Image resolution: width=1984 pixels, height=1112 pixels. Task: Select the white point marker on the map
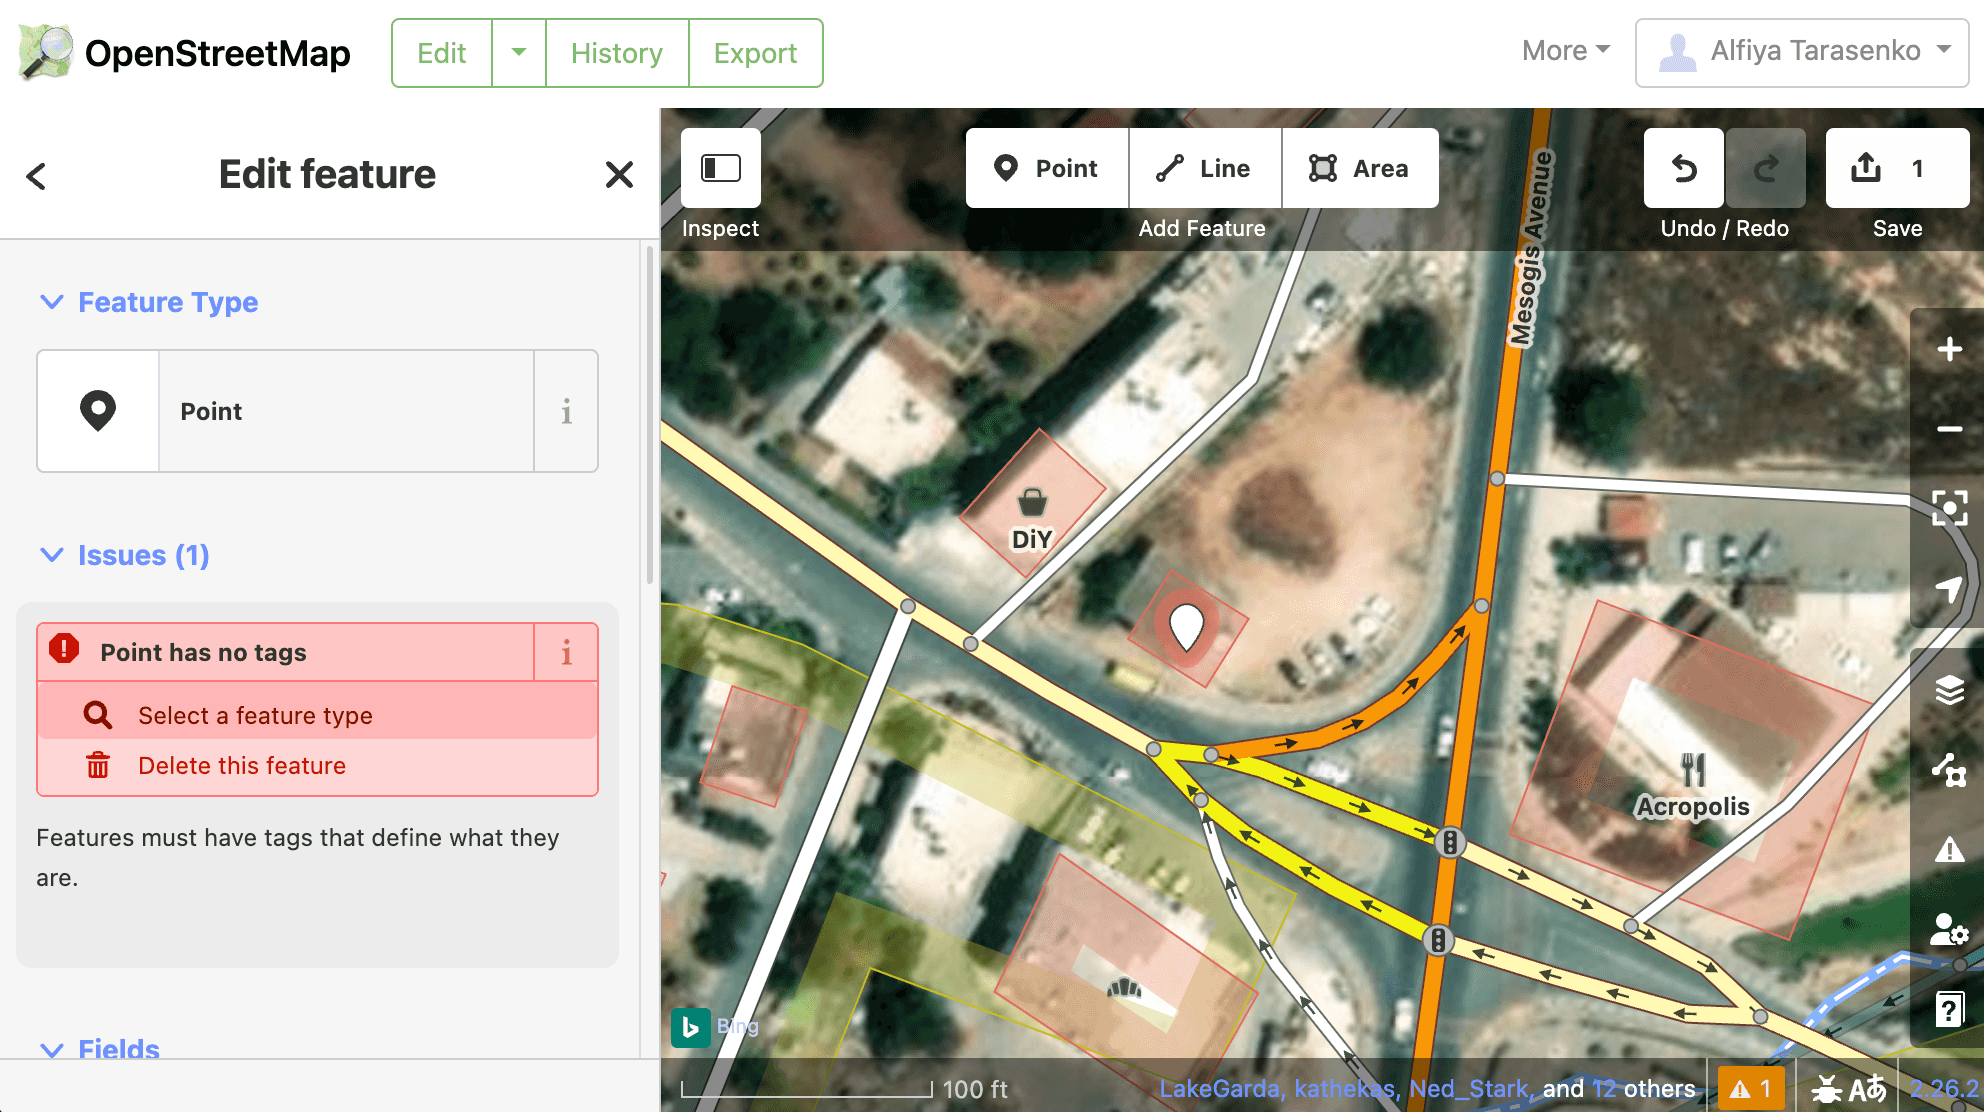point(1187,627)
